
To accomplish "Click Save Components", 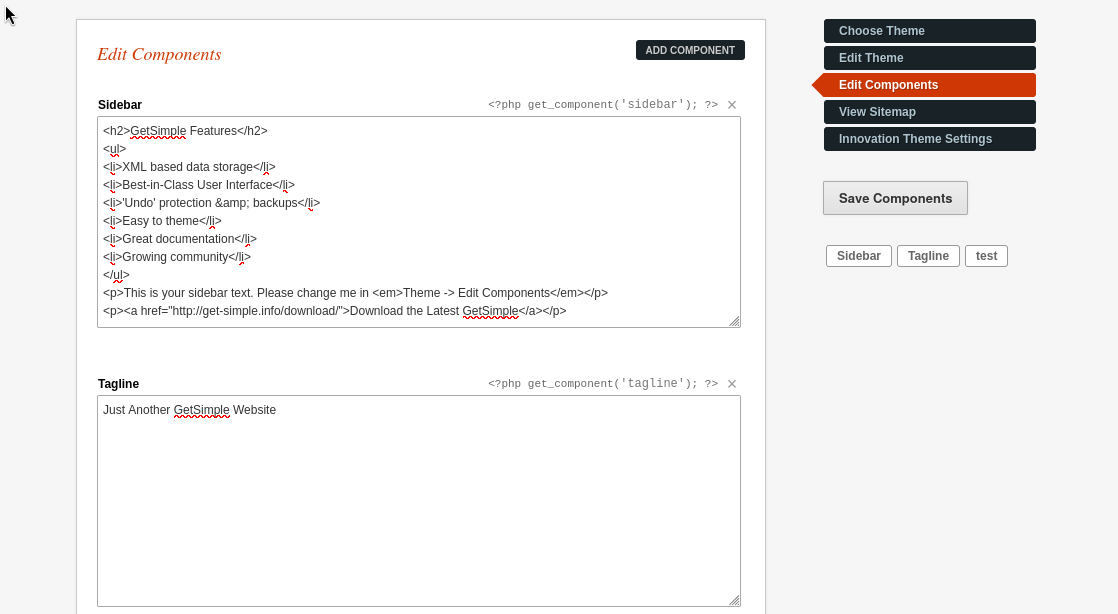I will point(894,198).
